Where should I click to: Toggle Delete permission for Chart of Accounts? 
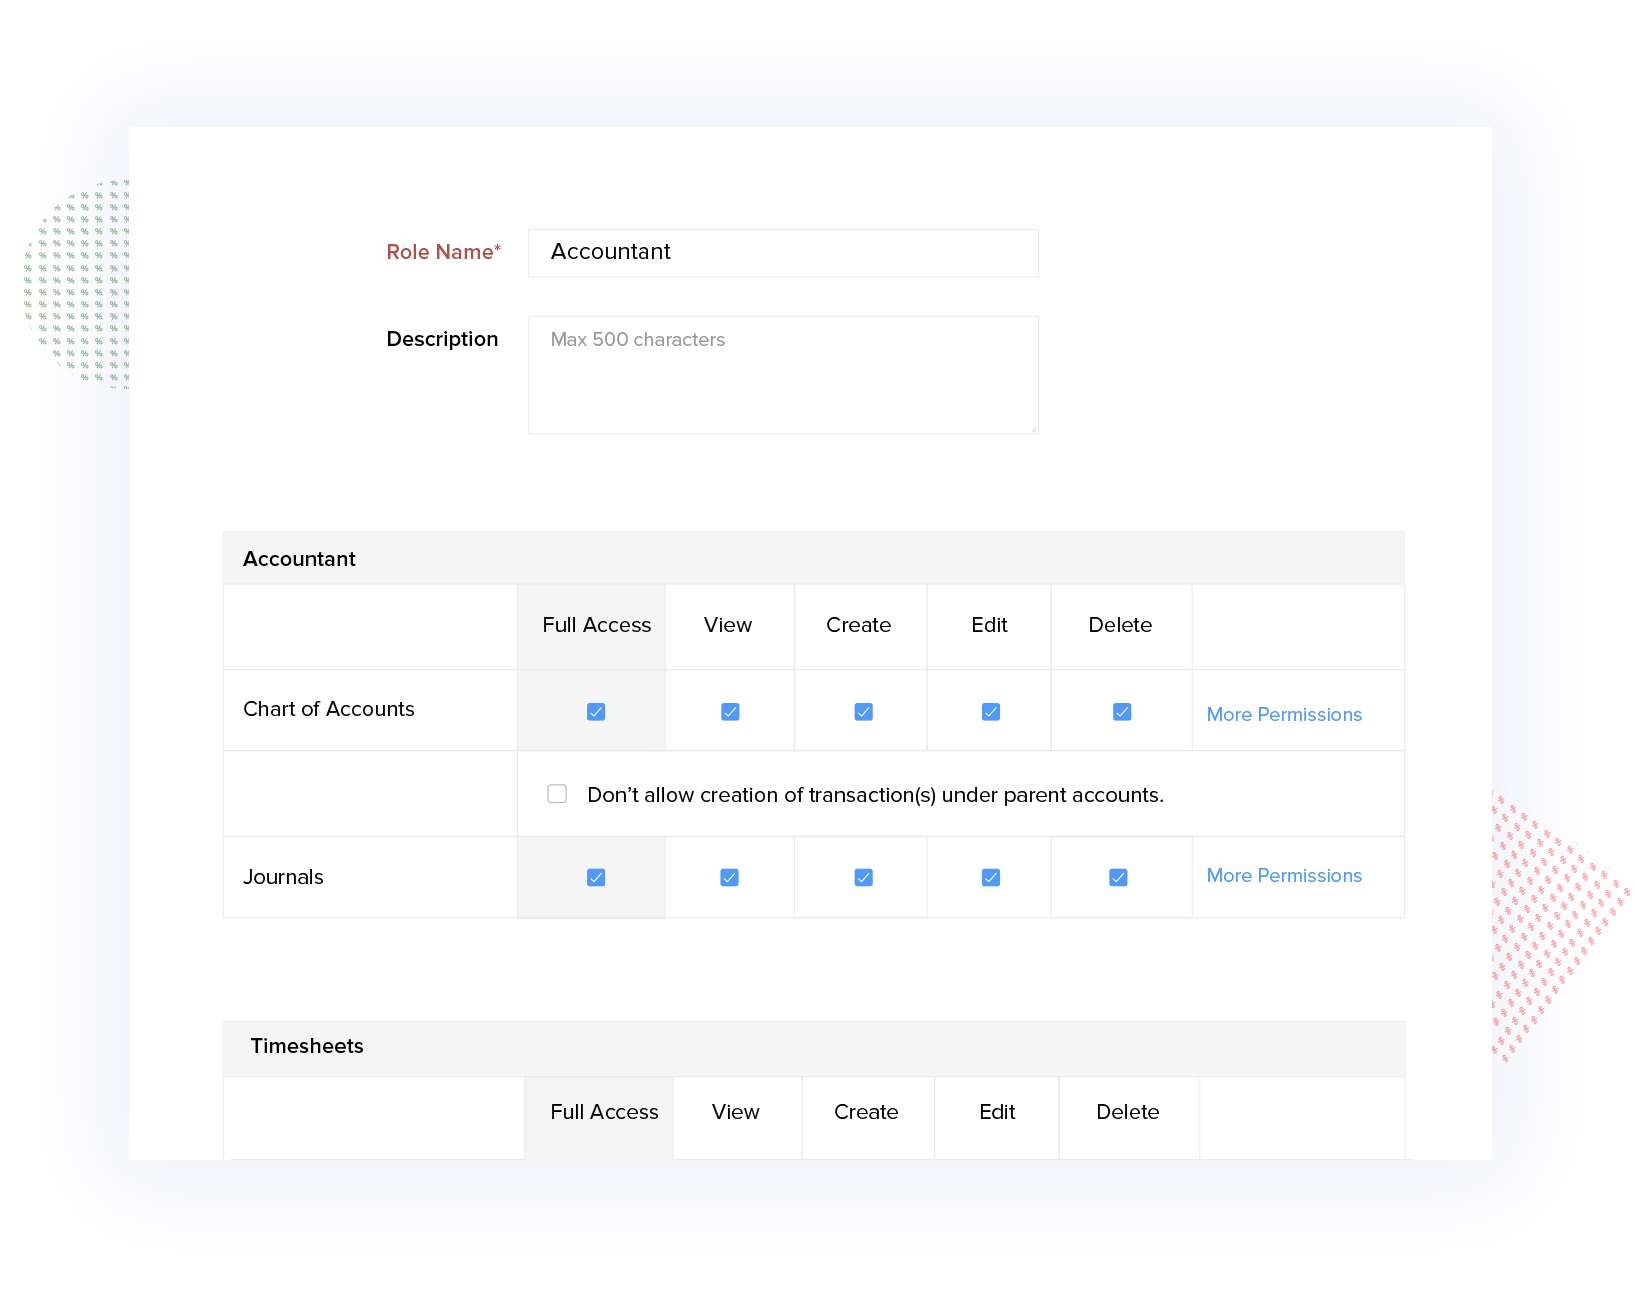(1121, 711)
